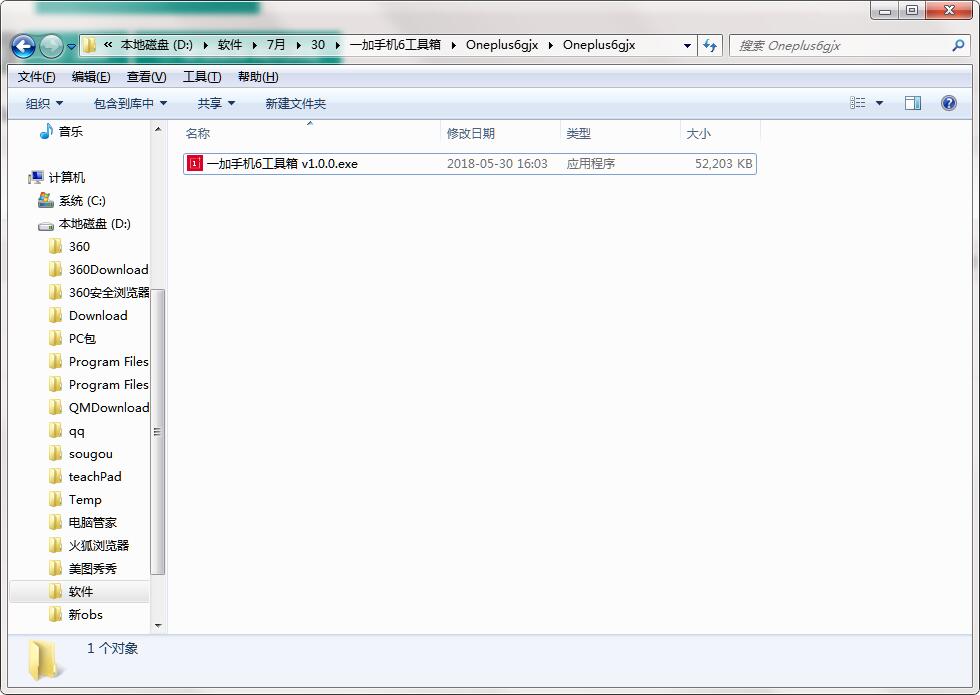
Task: Open the 编辑(E) menu
Action: (91, 77)
